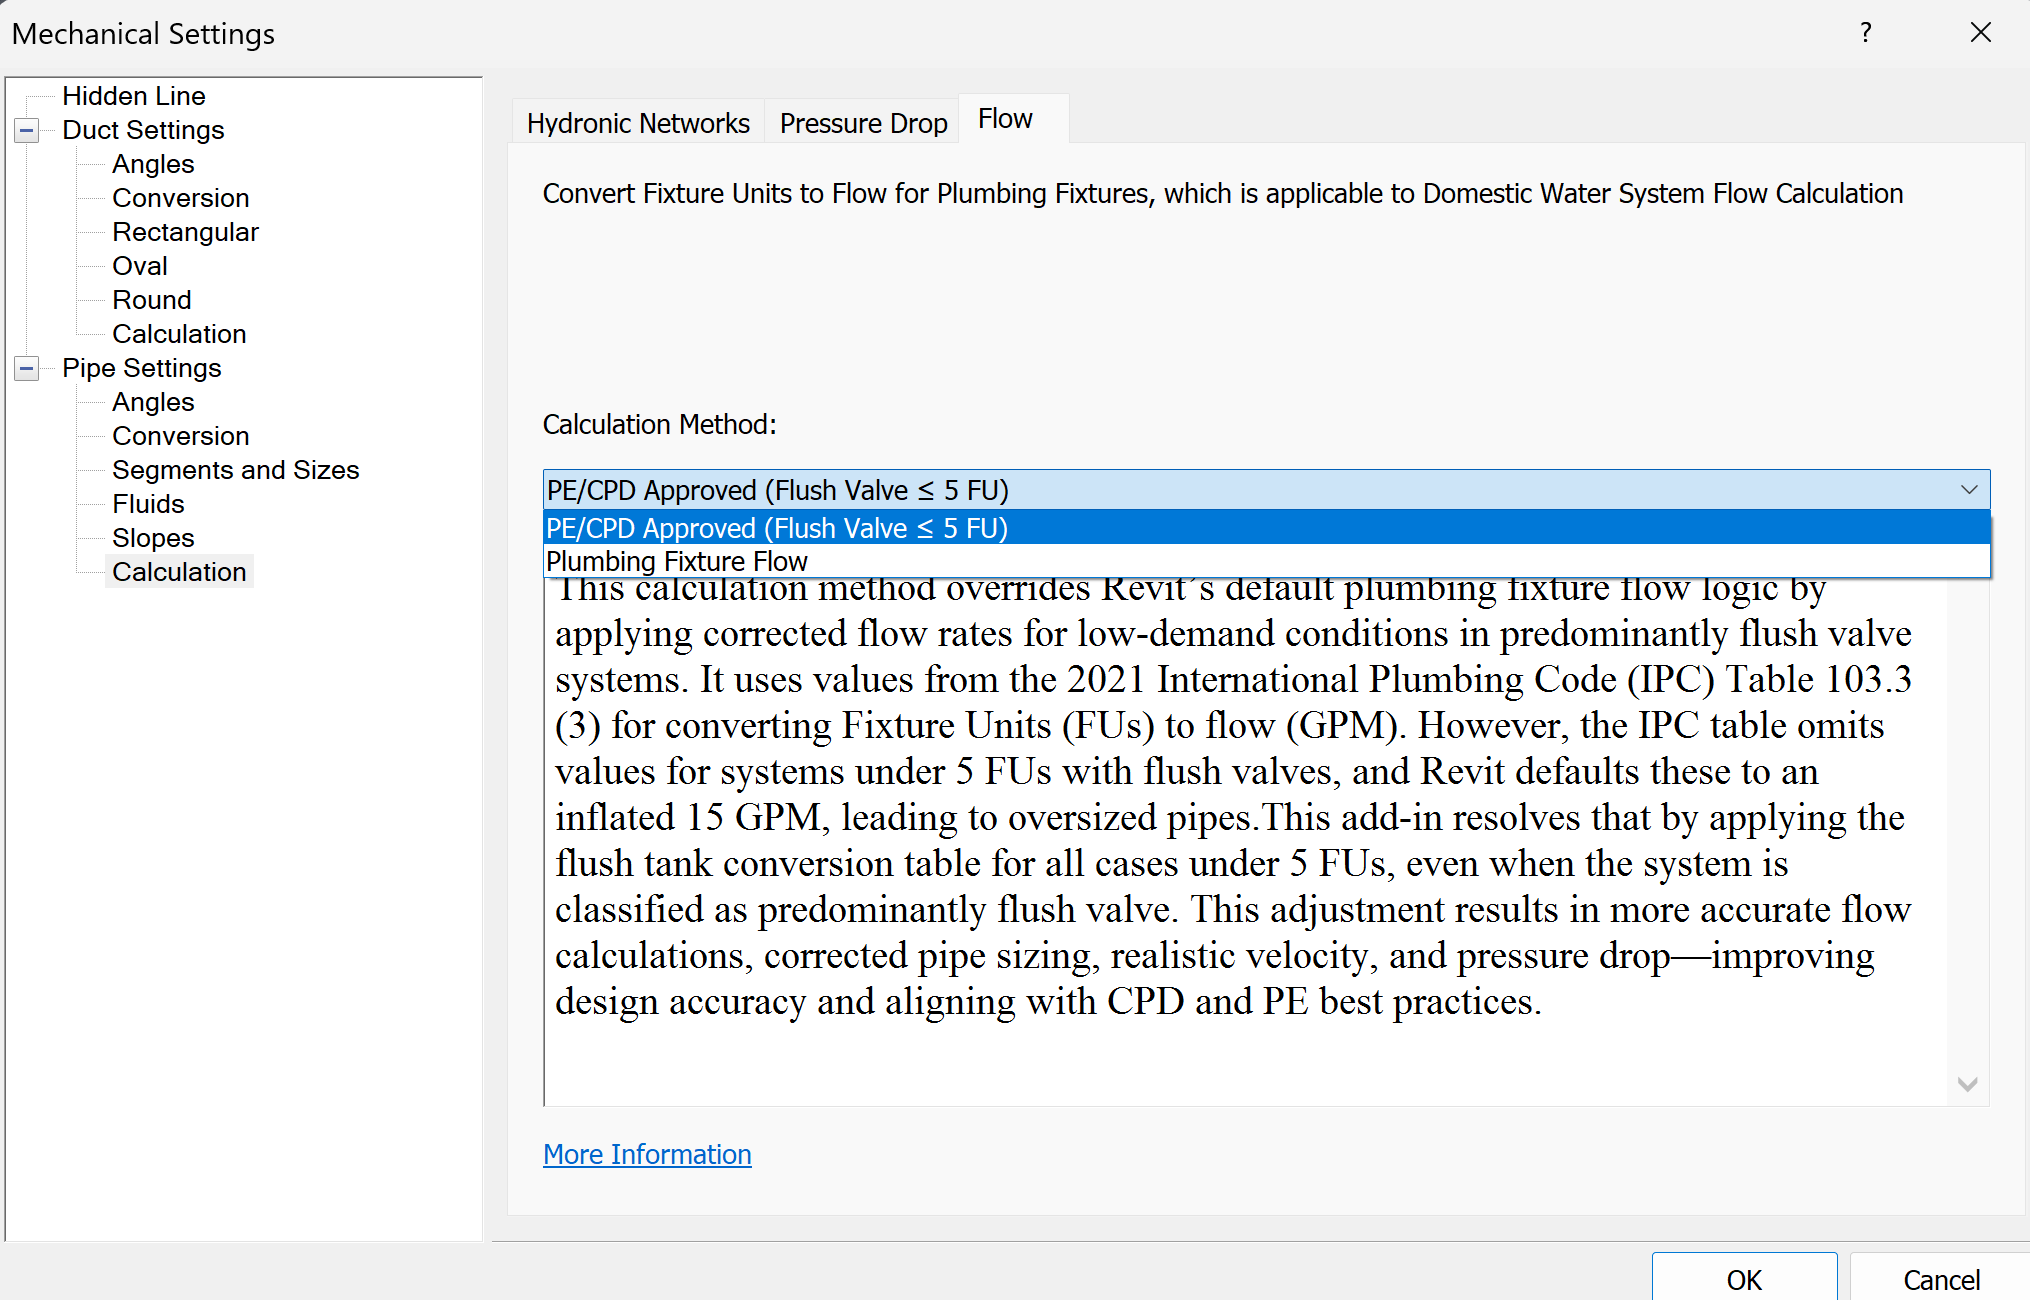Viewport: 2030px width, 1300px height.
Task: Select Oval in the tree
Action: coord(140,266)
